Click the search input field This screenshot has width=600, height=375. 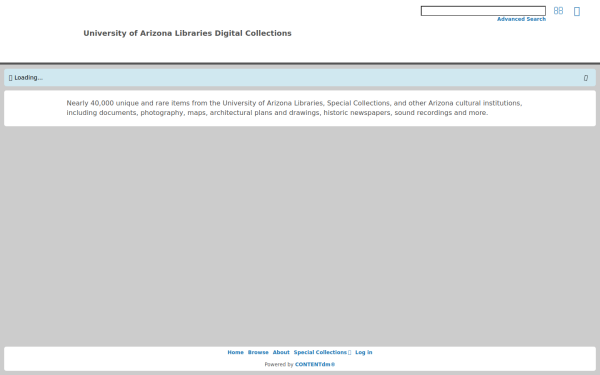point(483,11)
